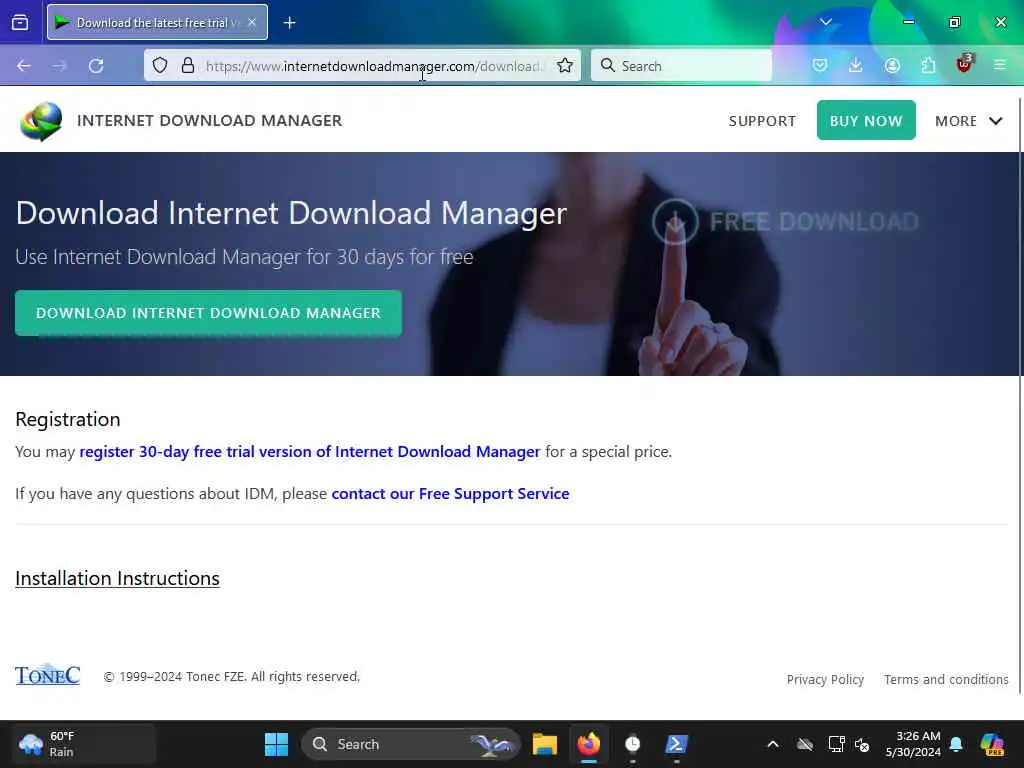
Task: Click the INTERNET DOWNLOAD MANAGER site title
Action: tap(210, 121)
